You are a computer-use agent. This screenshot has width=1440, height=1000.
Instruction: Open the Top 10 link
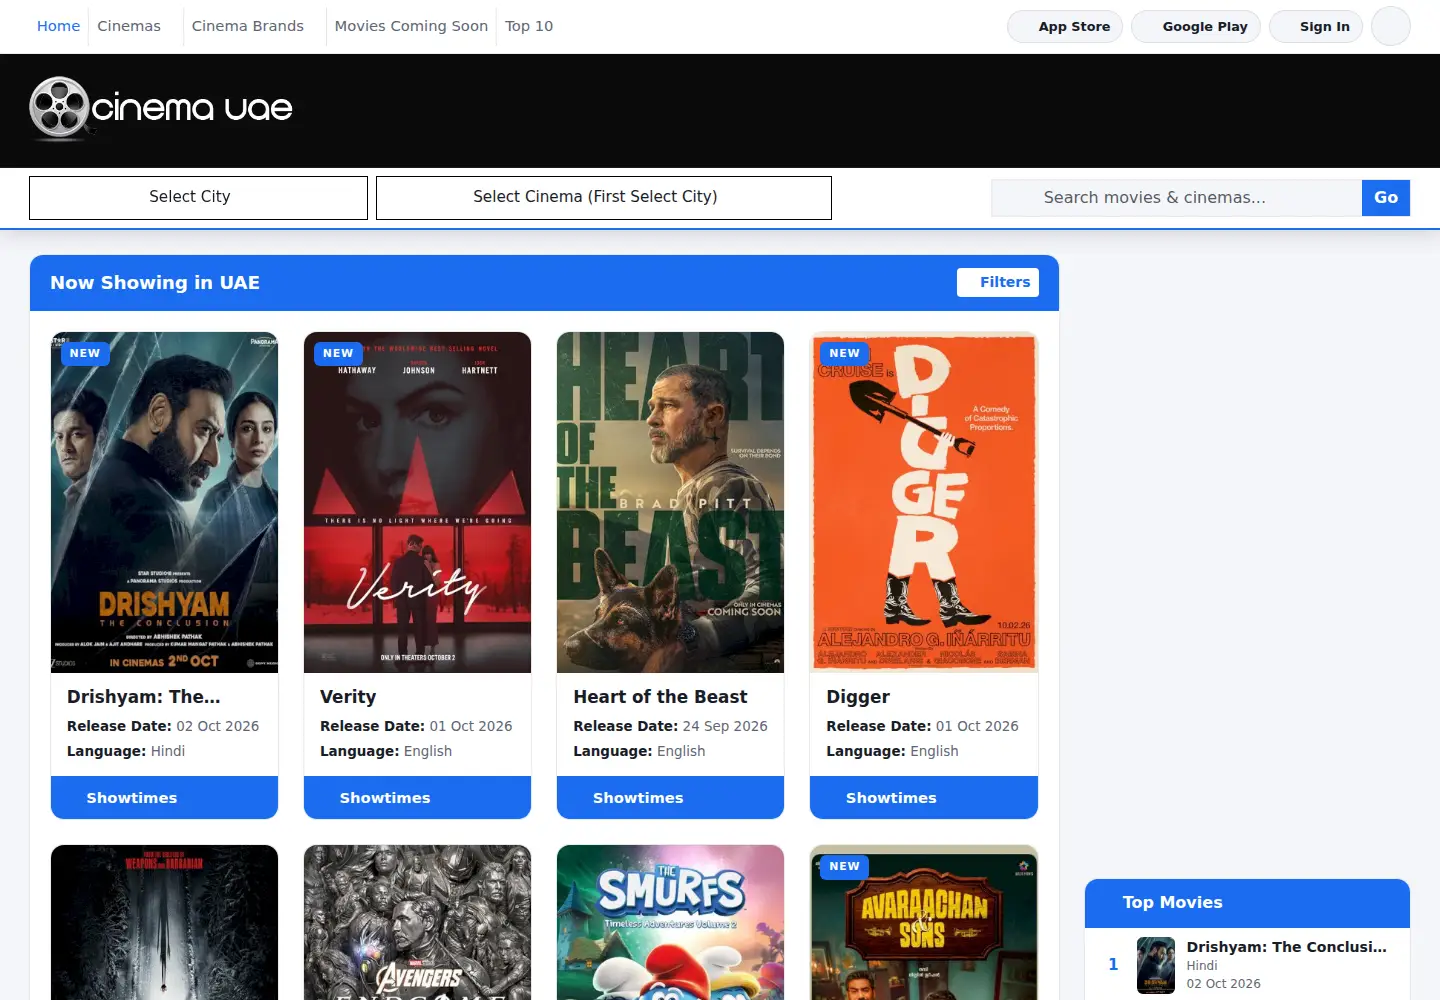click(529, 26)
